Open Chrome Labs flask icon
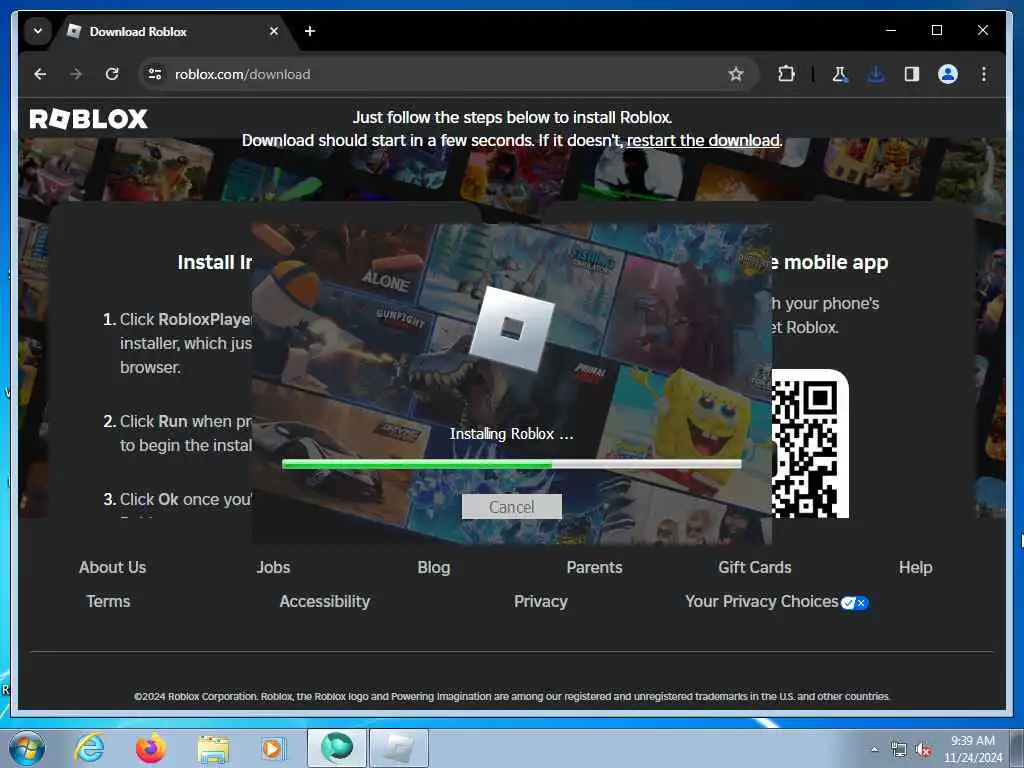 point(840,74)
